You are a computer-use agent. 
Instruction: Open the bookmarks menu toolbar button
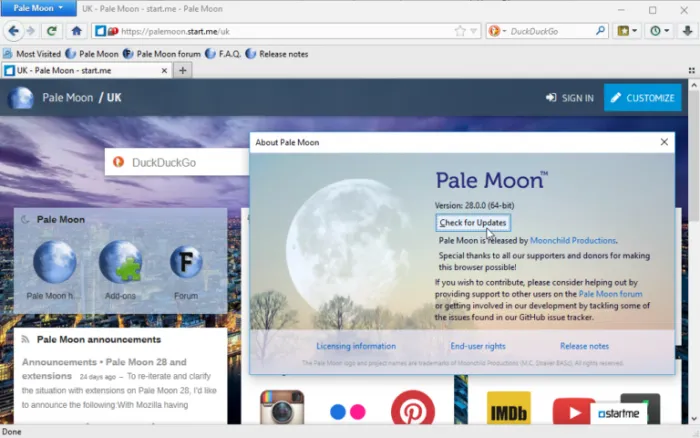coord(627,31)
